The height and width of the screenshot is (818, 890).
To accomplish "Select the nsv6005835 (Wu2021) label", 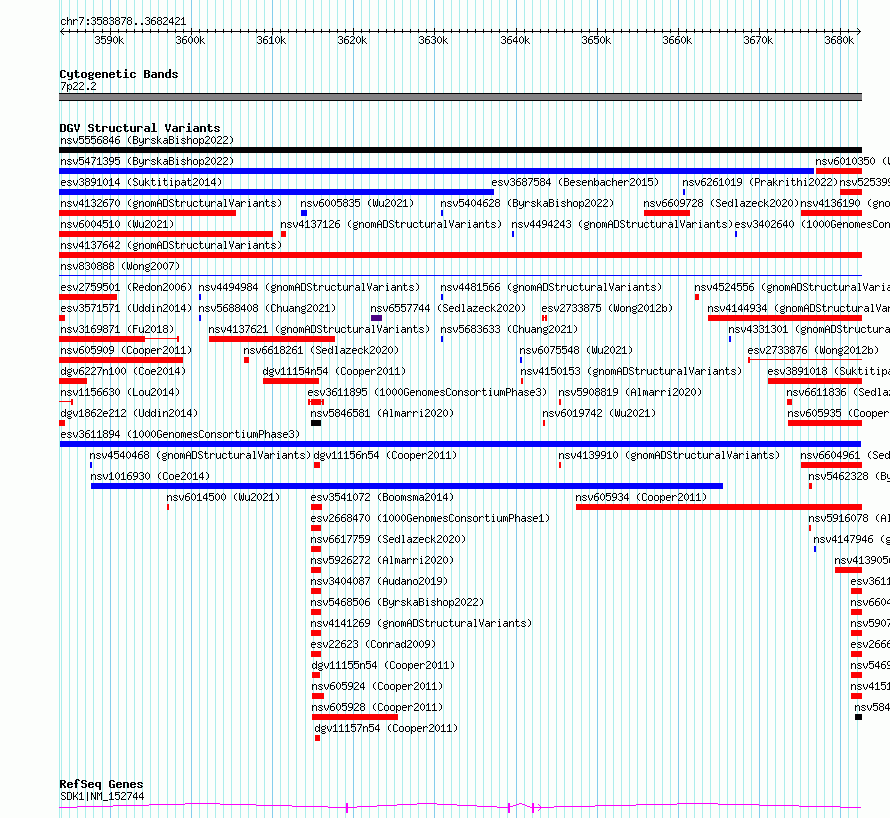I will [x=357, y=203].
